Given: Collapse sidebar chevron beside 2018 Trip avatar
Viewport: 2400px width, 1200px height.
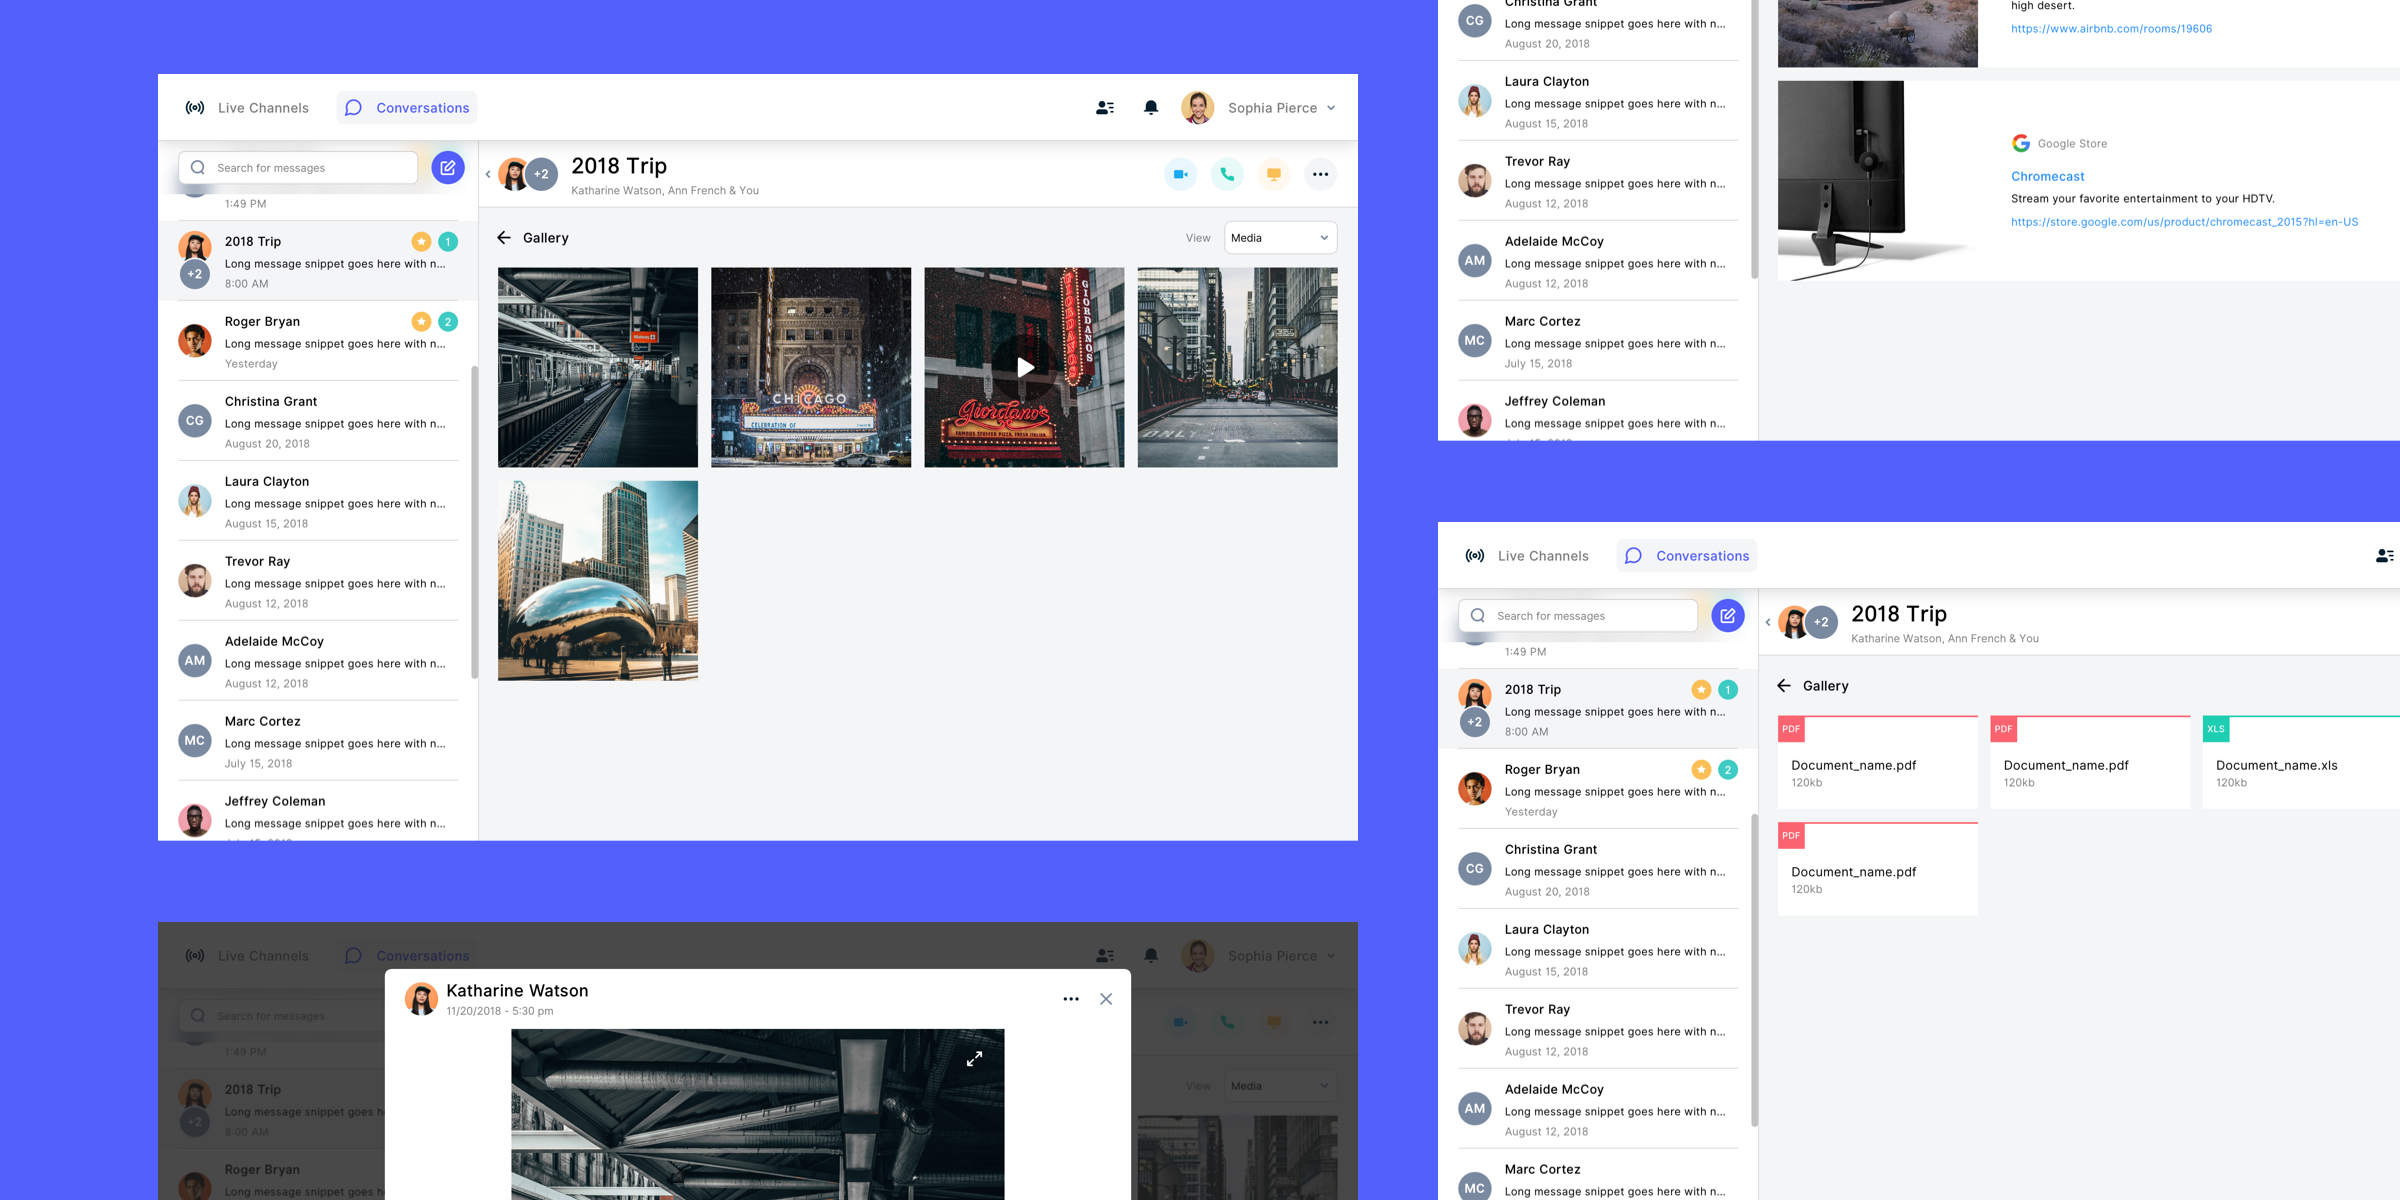Looking at the screenshot, I should pyautogui.click(x=488, y=174).
